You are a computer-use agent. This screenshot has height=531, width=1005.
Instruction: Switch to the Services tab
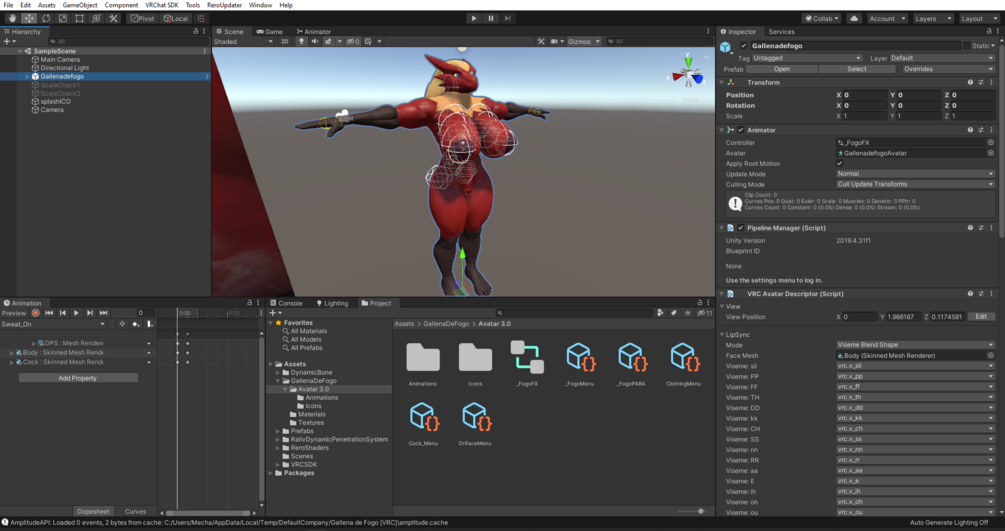pos(781,31)
